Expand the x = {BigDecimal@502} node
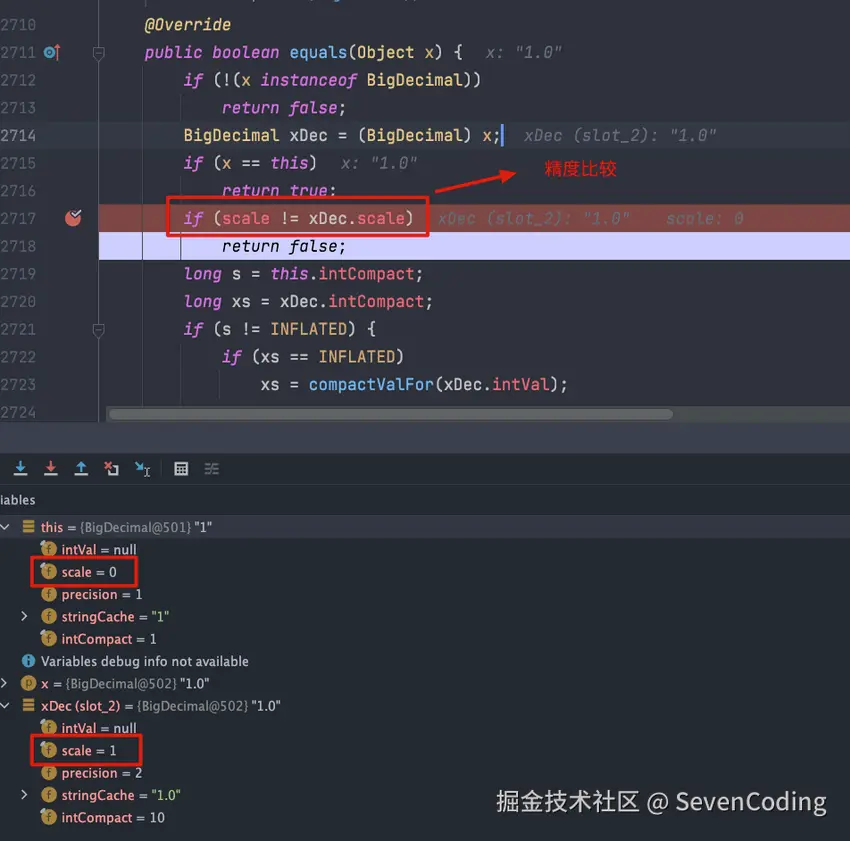Image resolution: width=850 pixels, height=841 pixels. pyautogui.click(x=5, y=683)
